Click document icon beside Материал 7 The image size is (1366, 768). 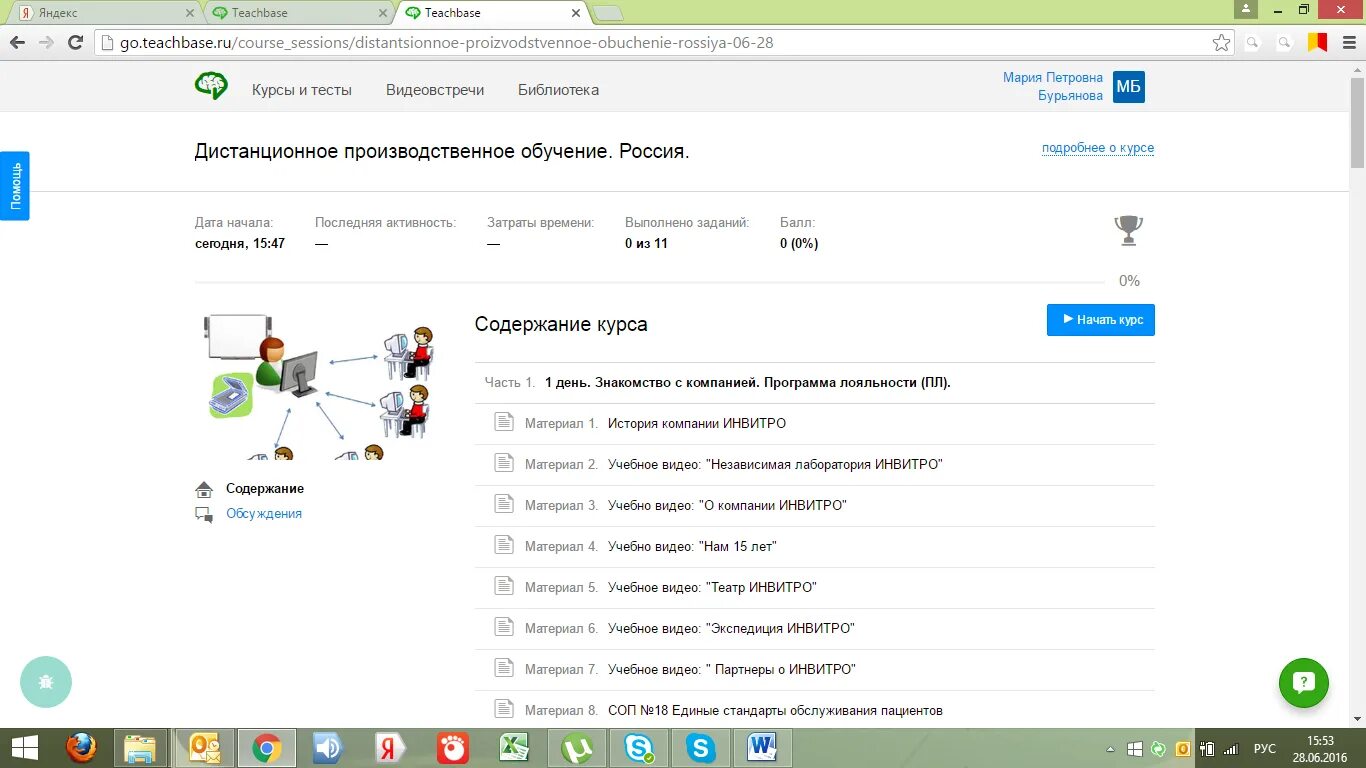504,668
